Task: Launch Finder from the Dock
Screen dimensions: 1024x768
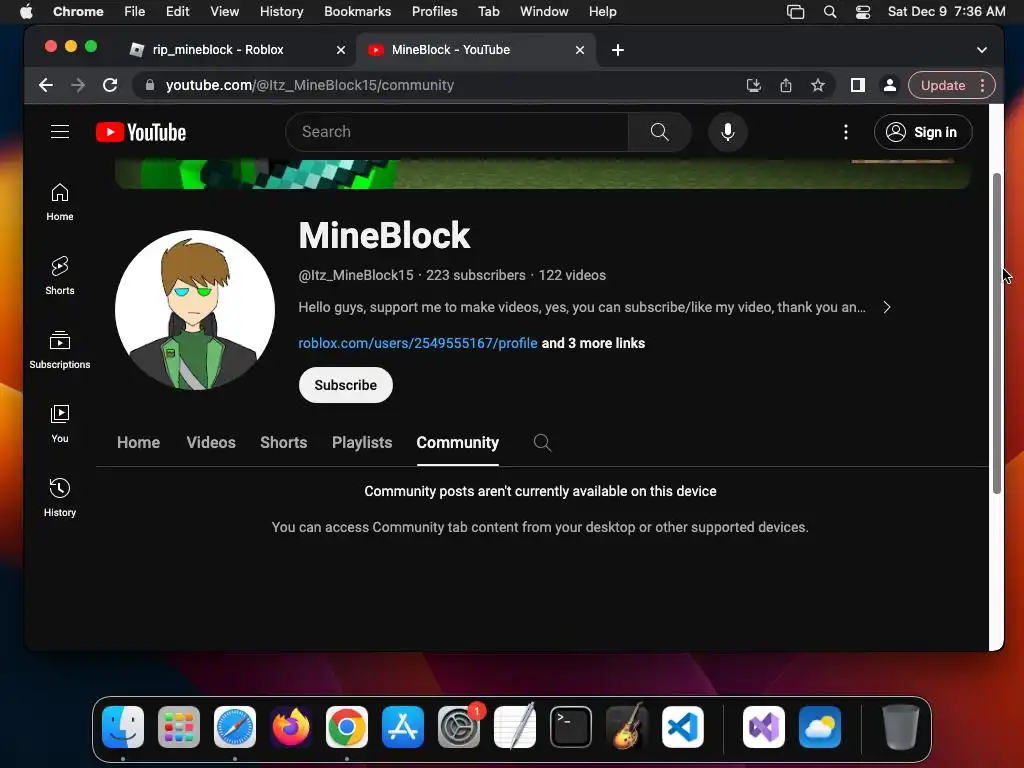Action: (x=123, y=727)
